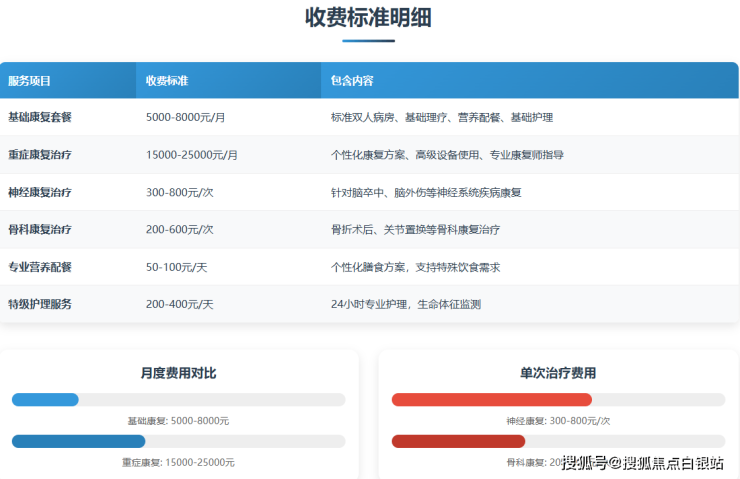Viewport: 740px width, 479px height.
Task: Select the 15000-25000元/月 price cell
Action: (x=192, y=155)
